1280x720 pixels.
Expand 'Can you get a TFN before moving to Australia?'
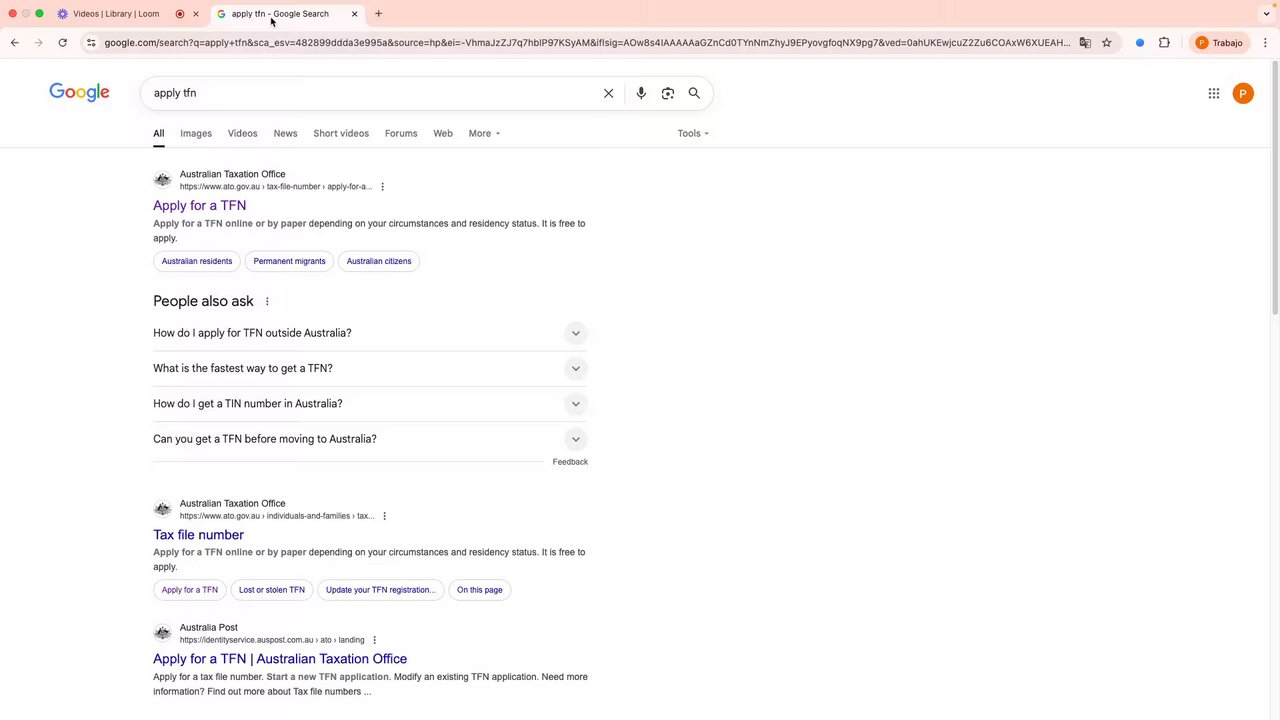[370, 439]
